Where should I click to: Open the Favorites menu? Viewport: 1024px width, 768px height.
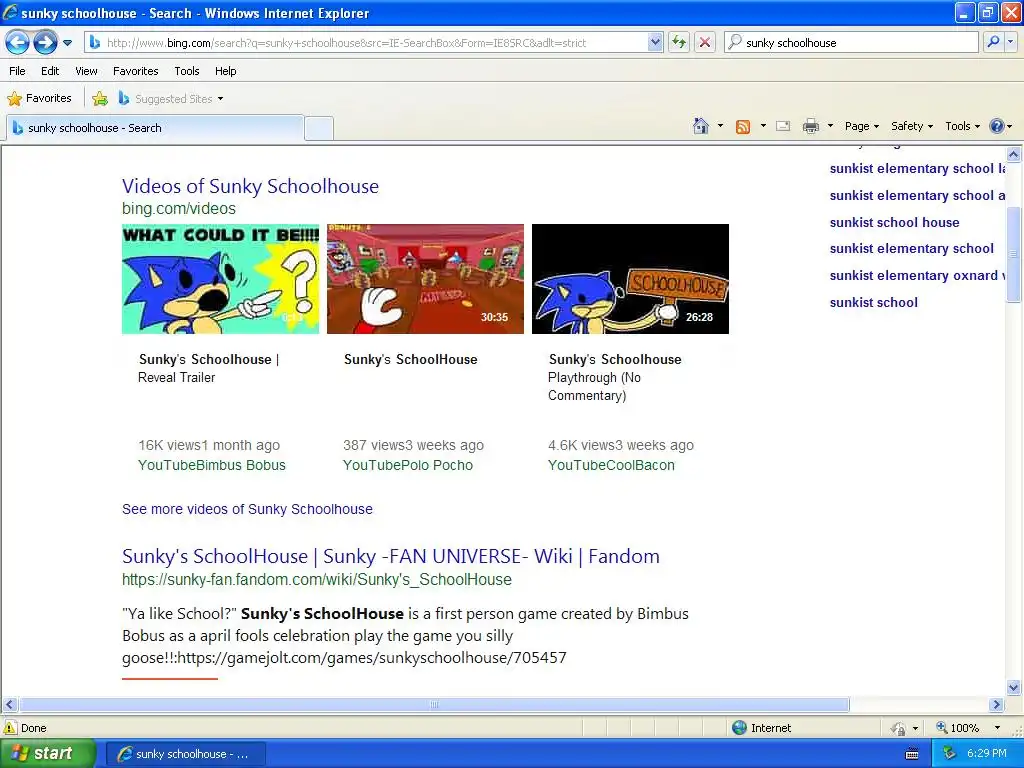135,71
